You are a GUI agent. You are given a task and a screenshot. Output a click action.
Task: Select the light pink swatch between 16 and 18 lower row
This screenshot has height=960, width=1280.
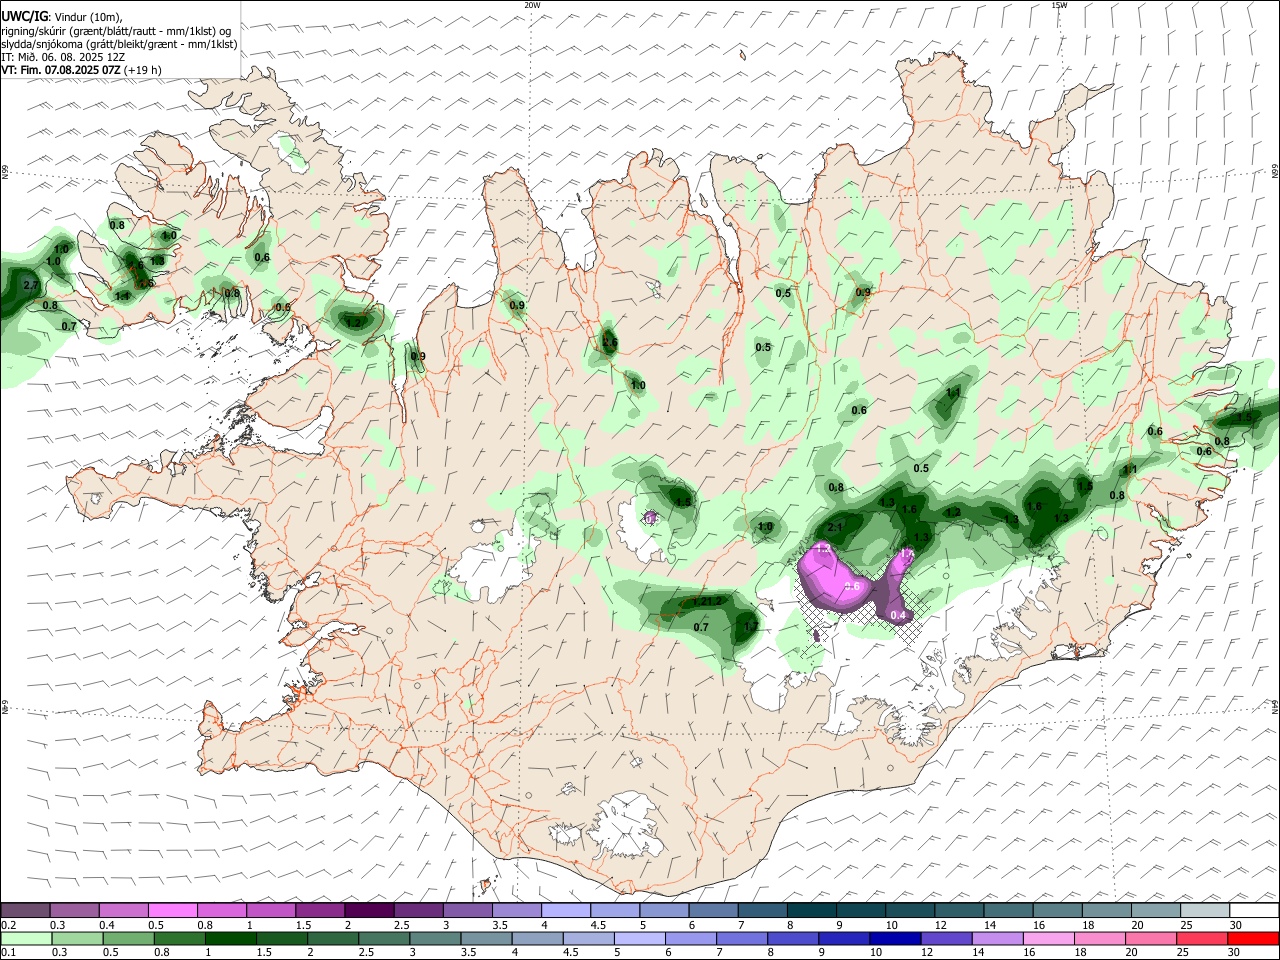pyautogui.click(x=1048, y=939)
